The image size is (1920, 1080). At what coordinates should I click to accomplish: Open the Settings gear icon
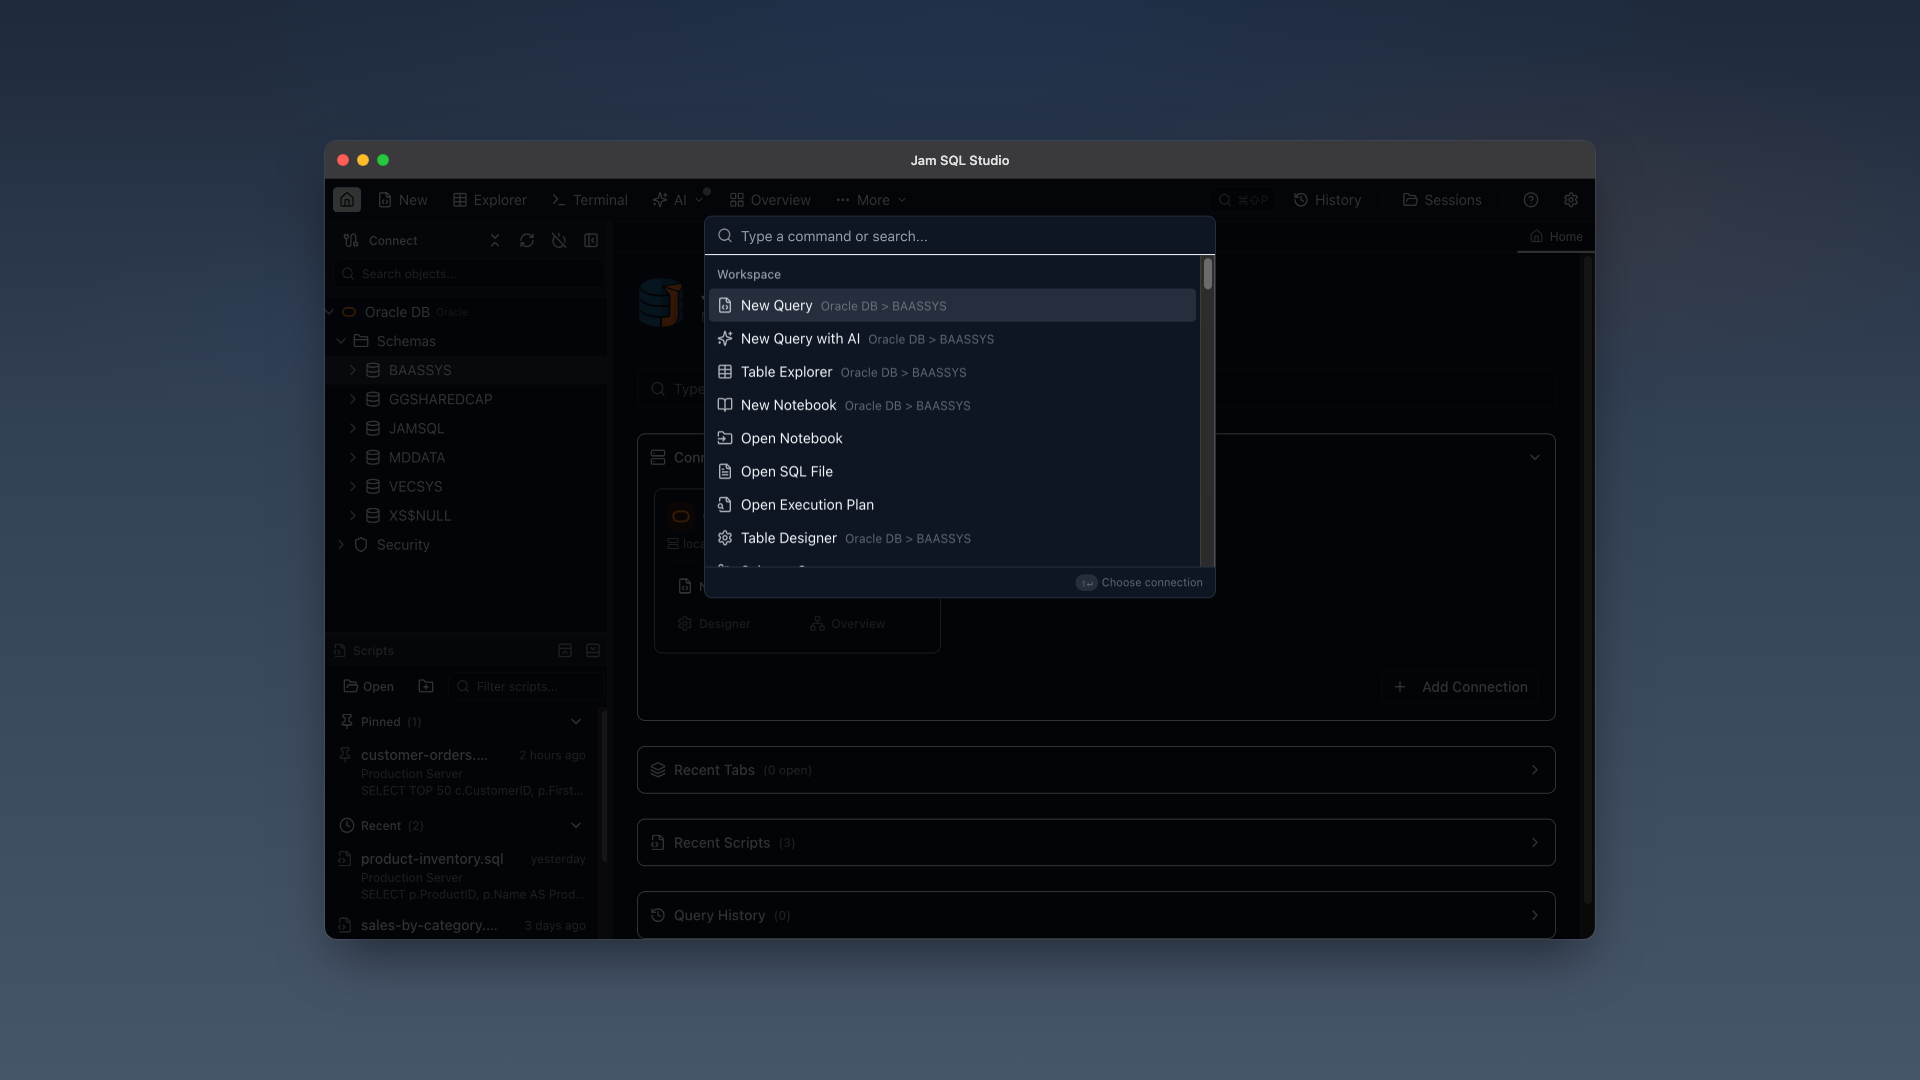click(x=1571, y=200)
